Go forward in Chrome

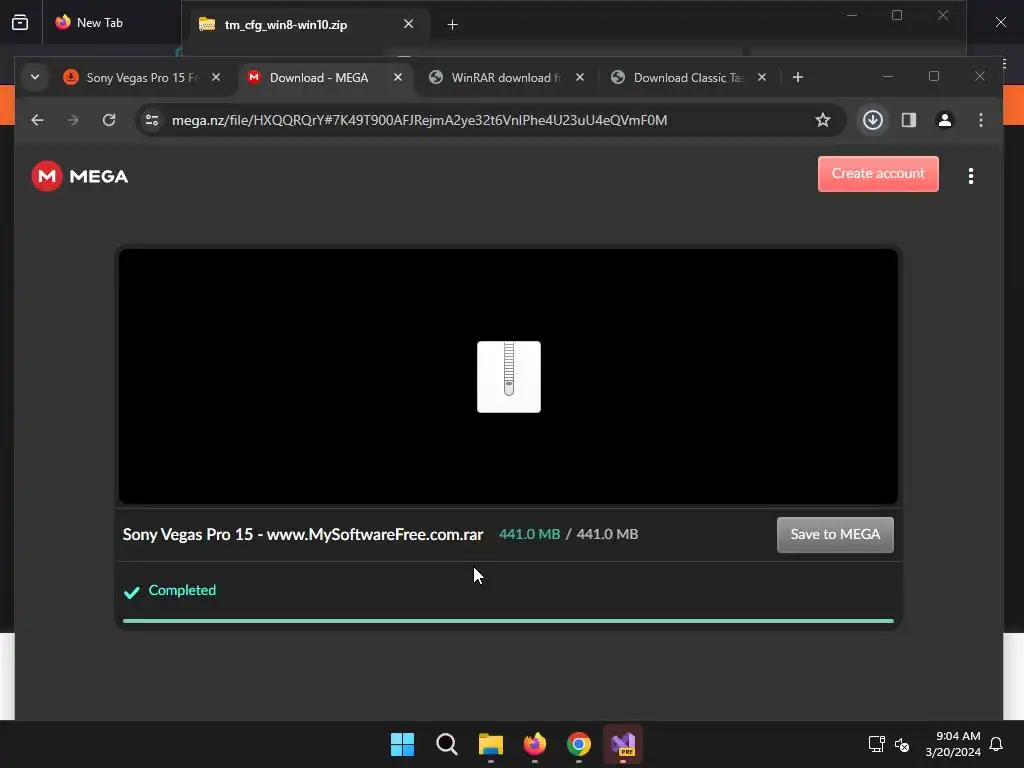73,120
